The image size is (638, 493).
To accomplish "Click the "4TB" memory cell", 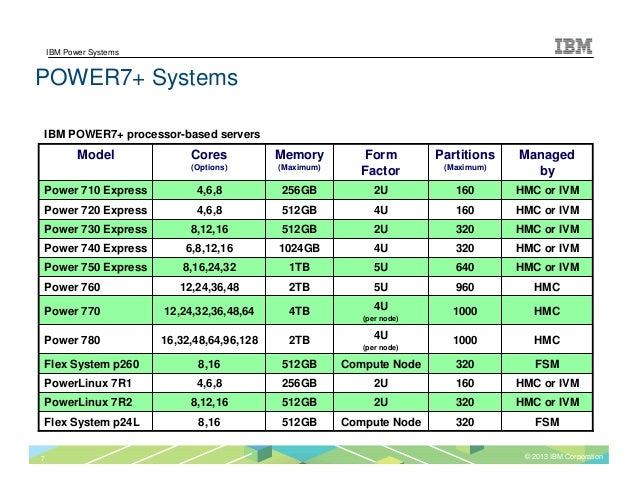I will [299, 311].
